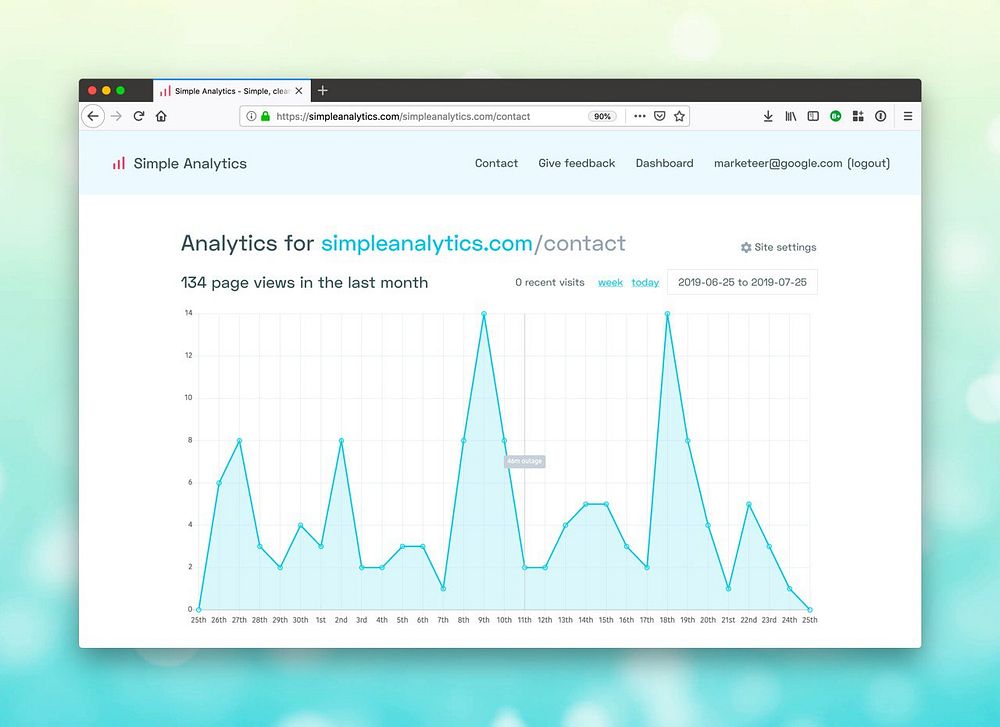
Task: Click the '0 recent visits' text
Action: (550, 283)
